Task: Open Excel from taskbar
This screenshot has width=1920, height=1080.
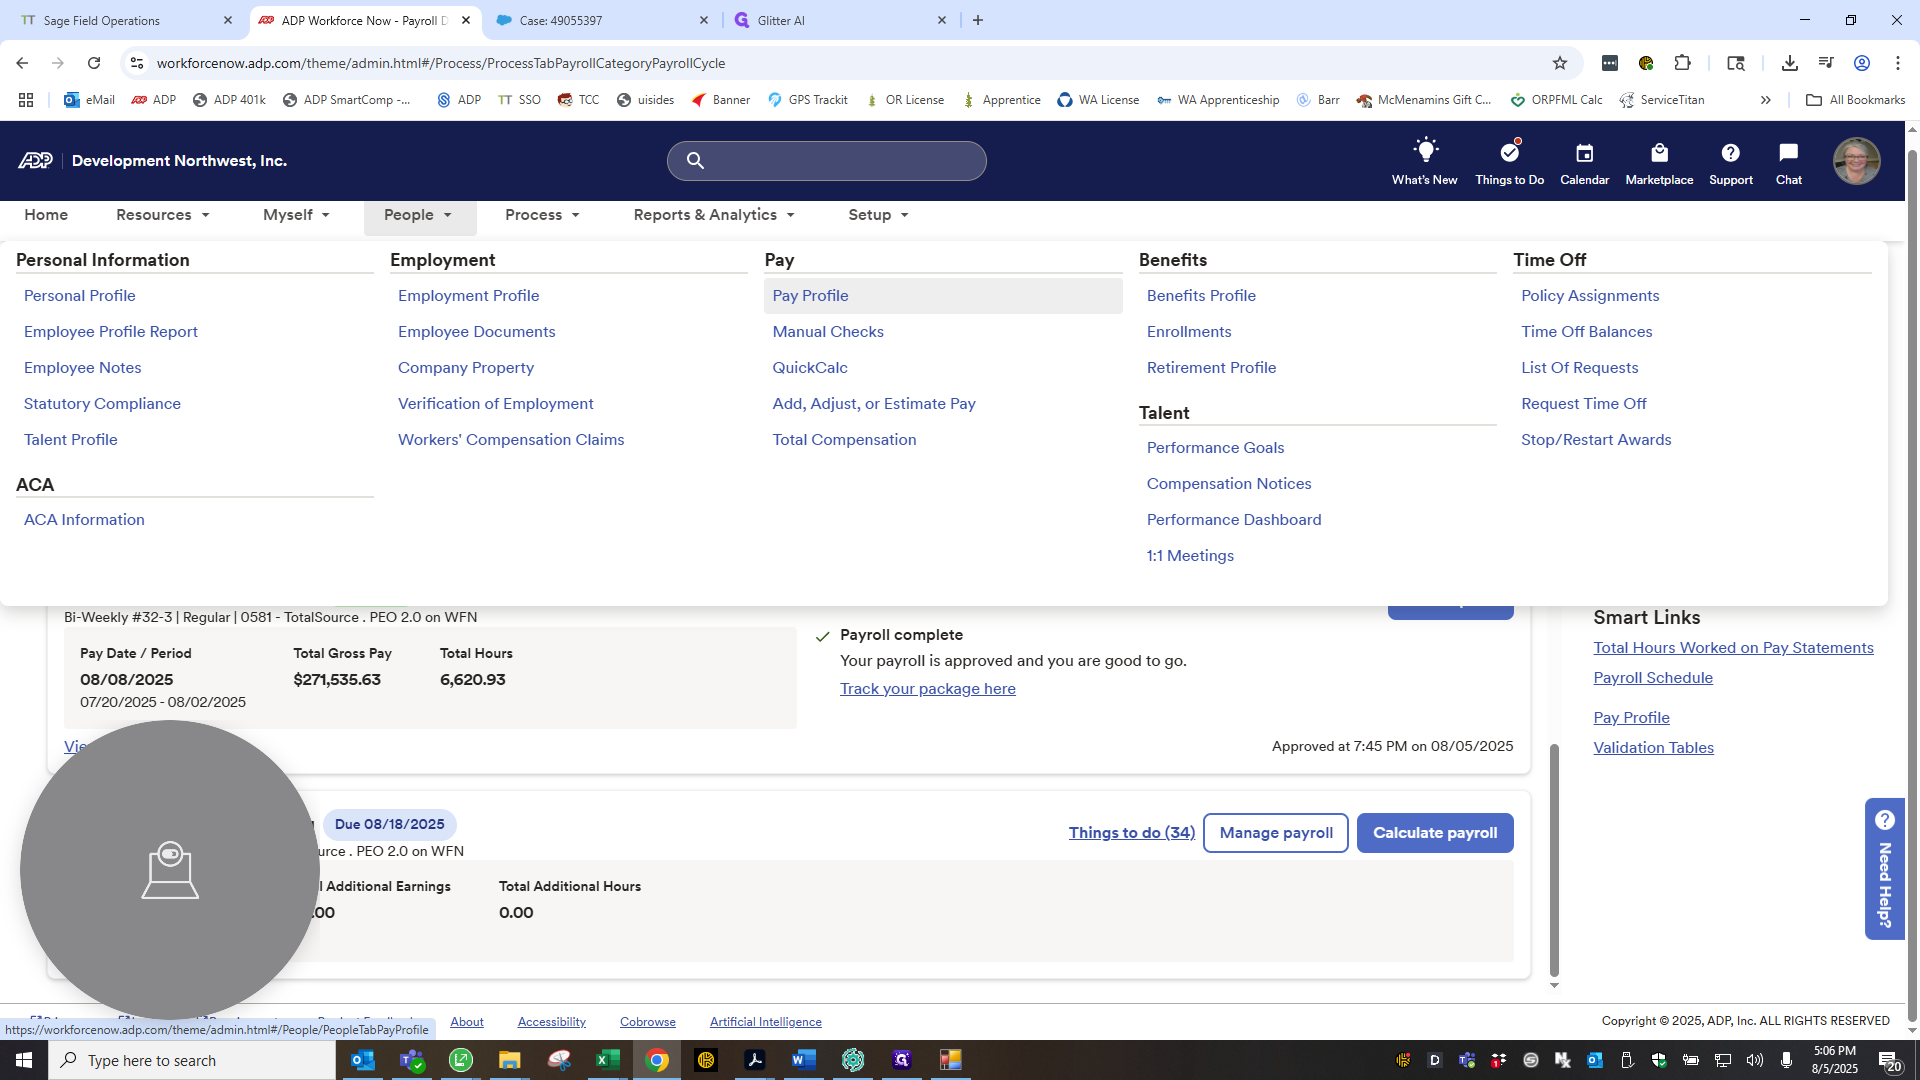Action: 607,1060
